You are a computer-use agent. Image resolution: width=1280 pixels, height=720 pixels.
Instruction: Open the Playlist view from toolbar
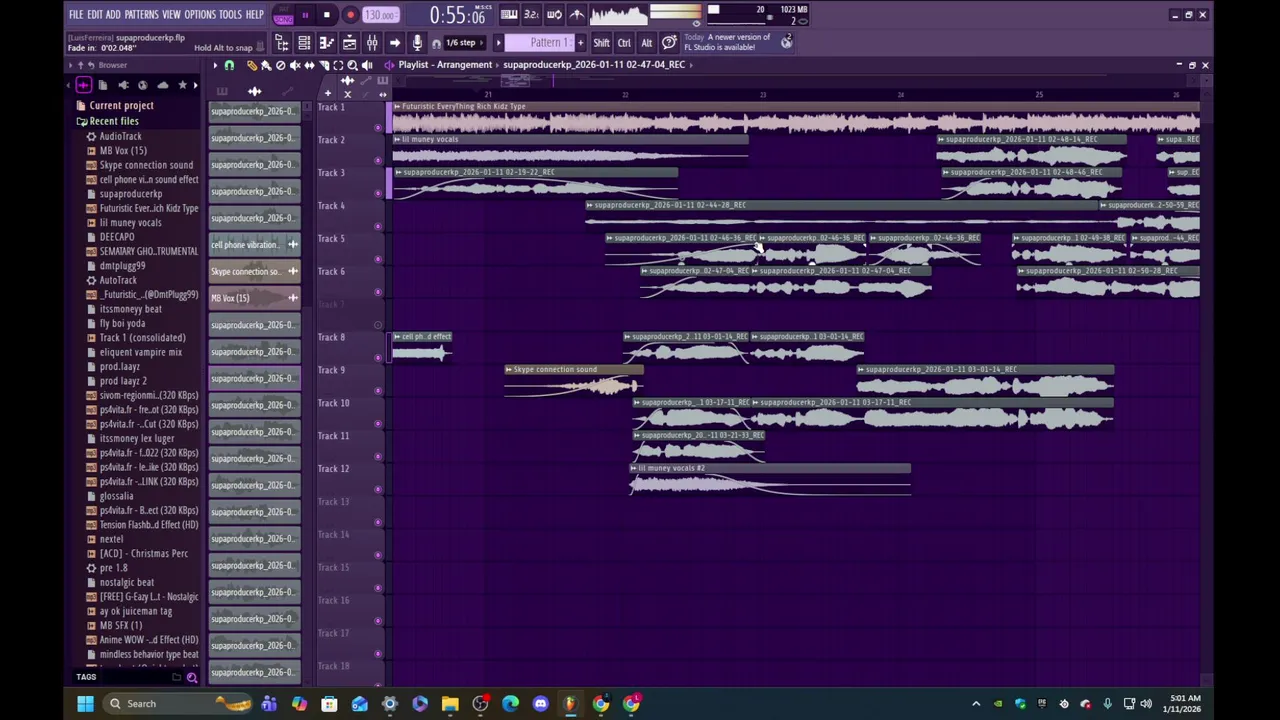(x=349, y=43)
